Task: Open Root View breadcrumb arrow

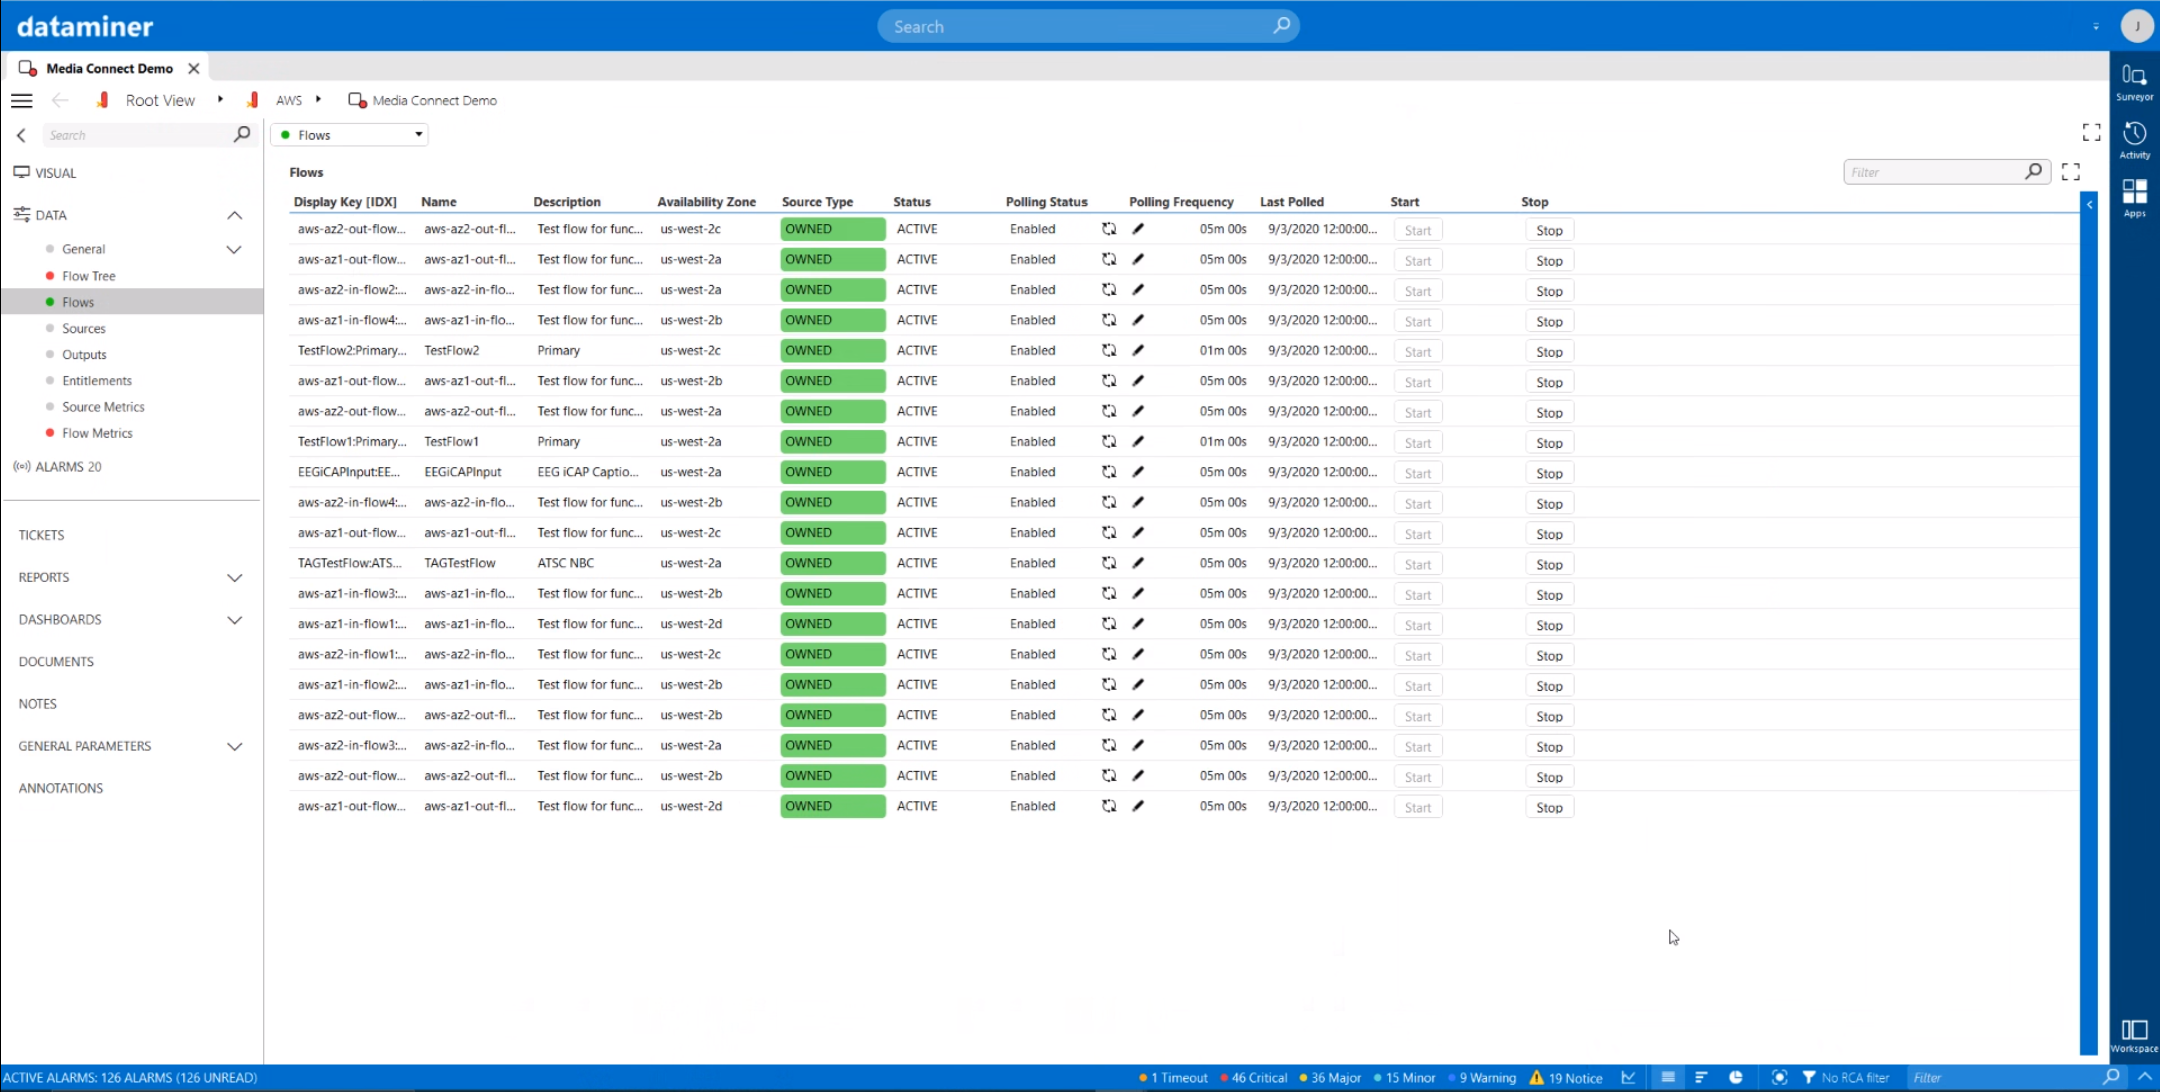Action: (x=220, y=99)
